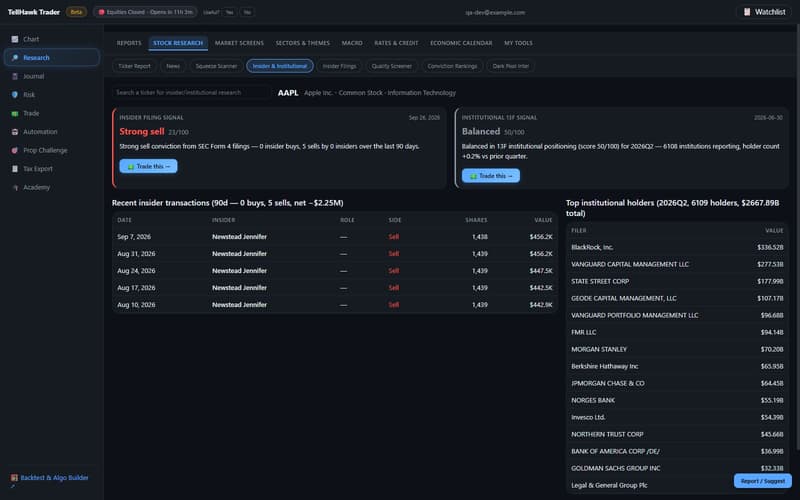
Task: Click Report / Suggest button
Action: (763, 481)
